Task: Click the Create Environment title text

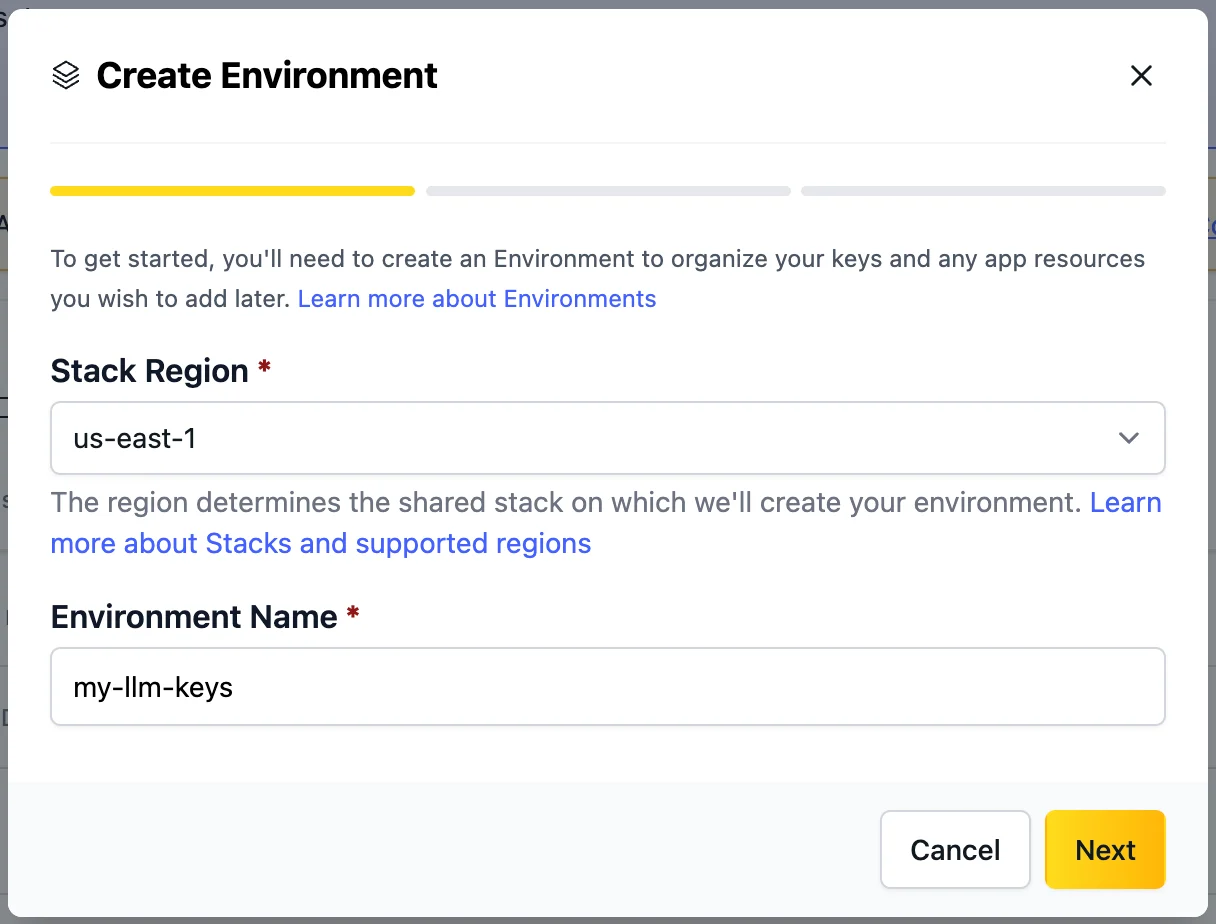Action: (x=267, y=75)
